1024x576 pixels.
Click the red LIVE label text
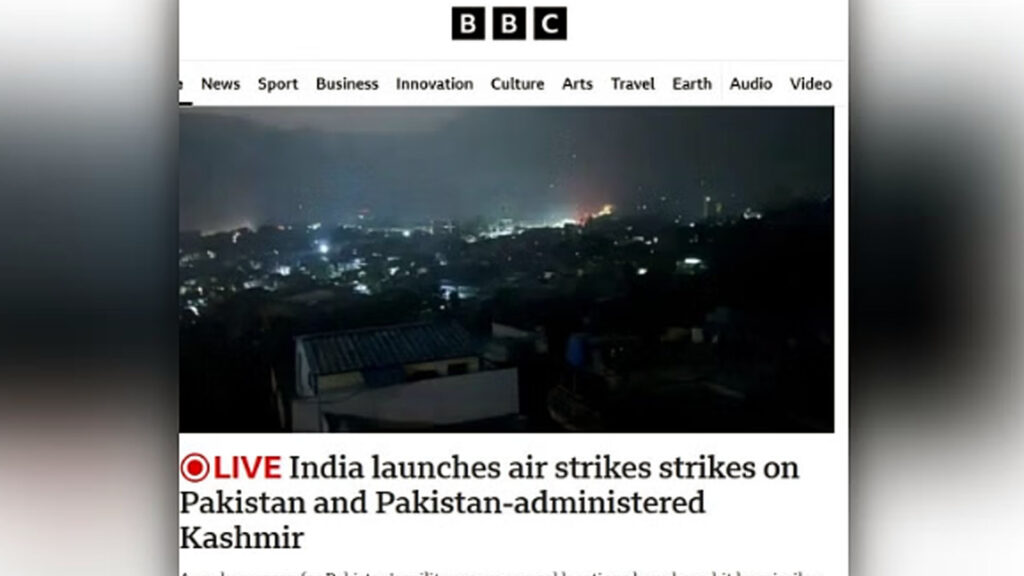247,468
